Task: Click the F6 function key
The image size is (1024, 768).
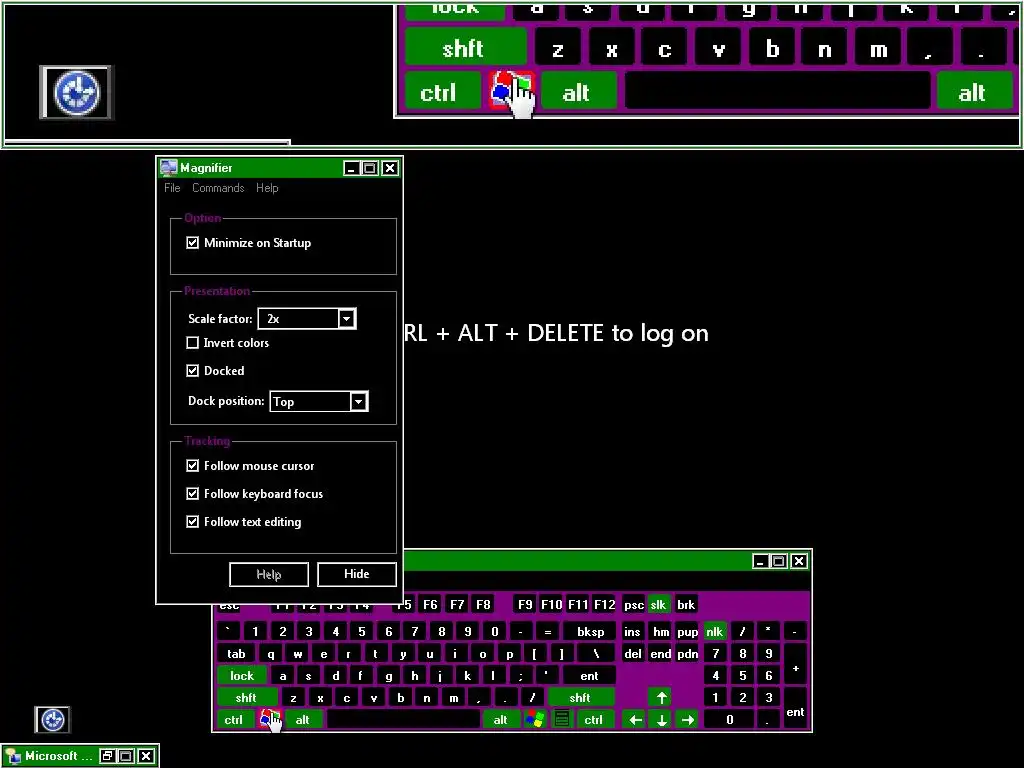Action: tap(430, 604)
